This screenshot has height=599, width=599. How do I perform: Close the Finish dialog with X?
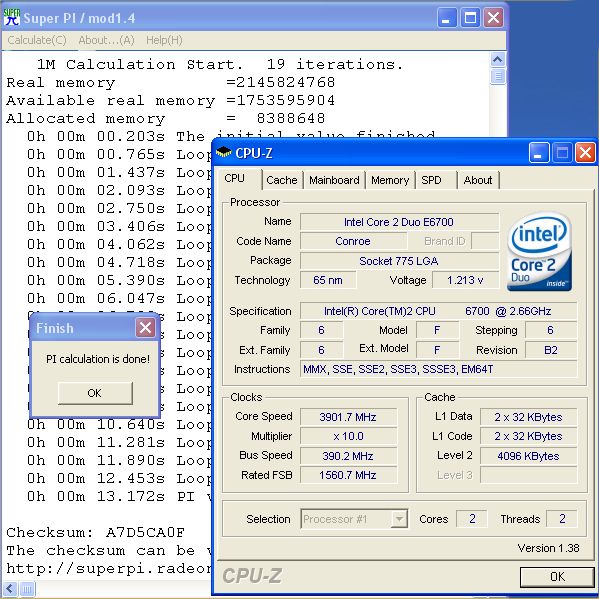(x=145, y=328)
